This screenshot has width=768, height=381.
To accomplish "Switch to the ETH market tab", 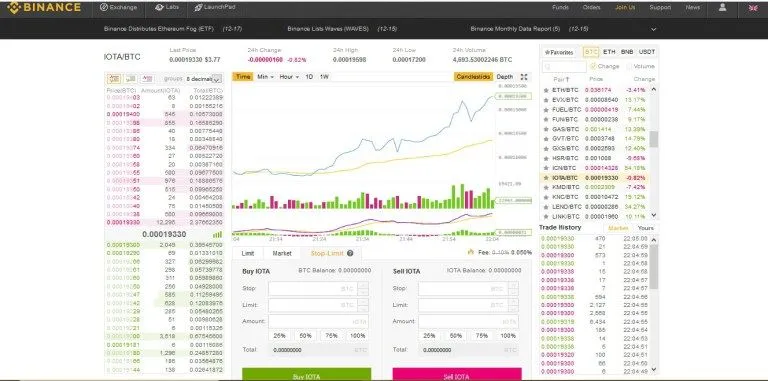I will pos(609,52).
